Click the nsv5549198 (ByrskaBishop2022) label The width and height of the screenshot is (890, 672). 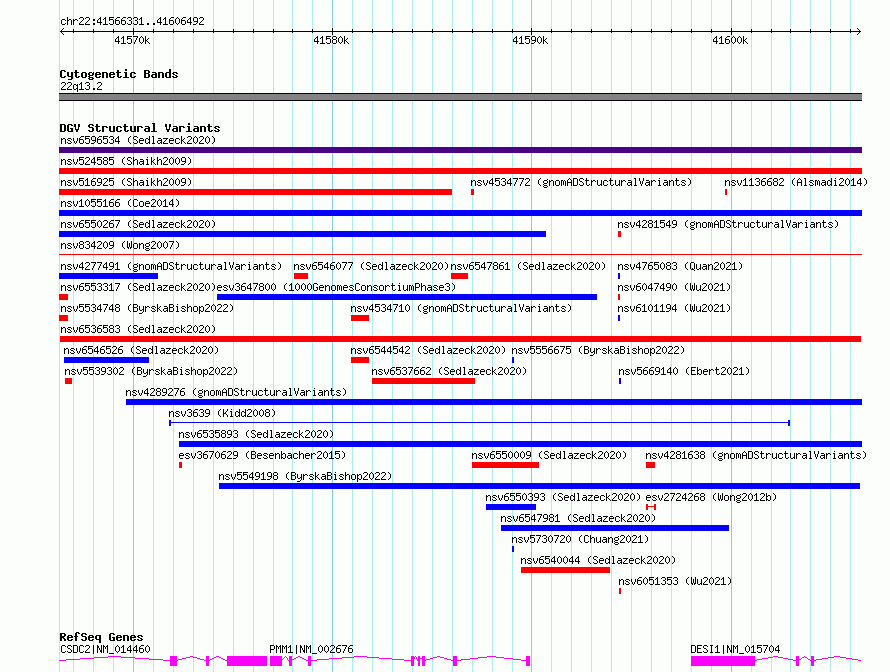(305, 476)
